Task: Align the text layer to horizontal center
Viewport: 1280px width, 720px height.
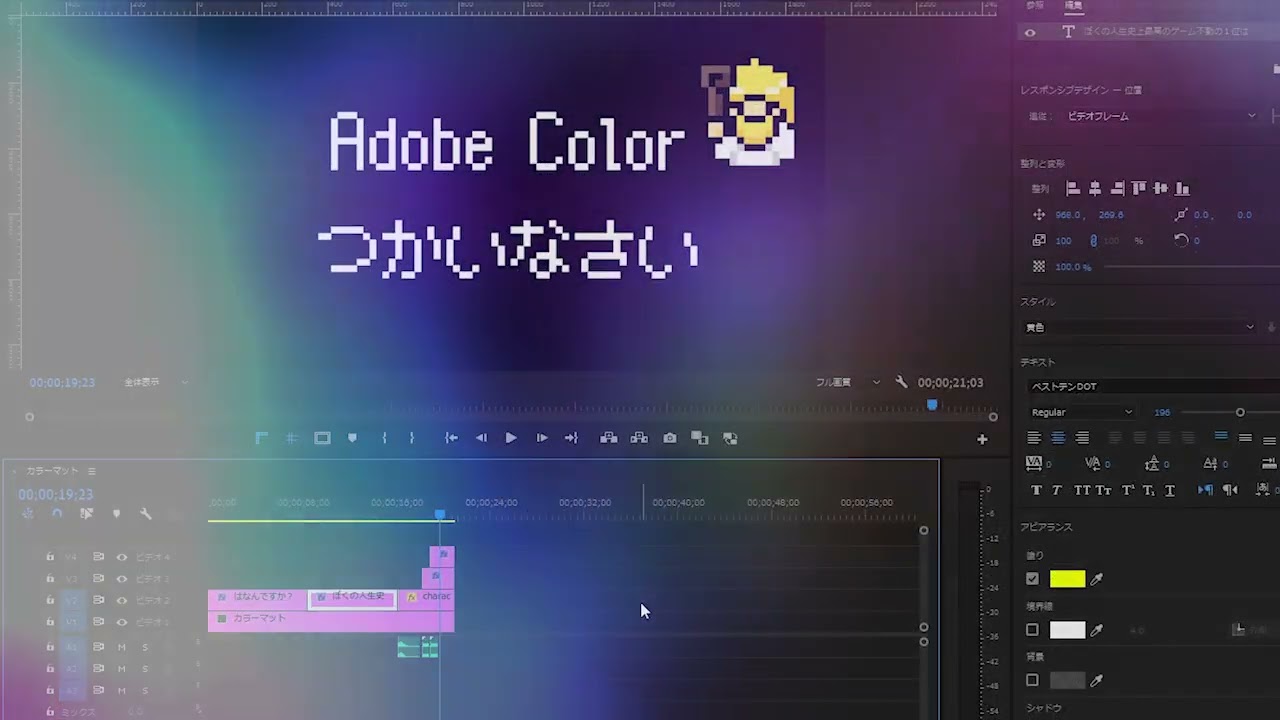Action: [x=1095, y=188]
